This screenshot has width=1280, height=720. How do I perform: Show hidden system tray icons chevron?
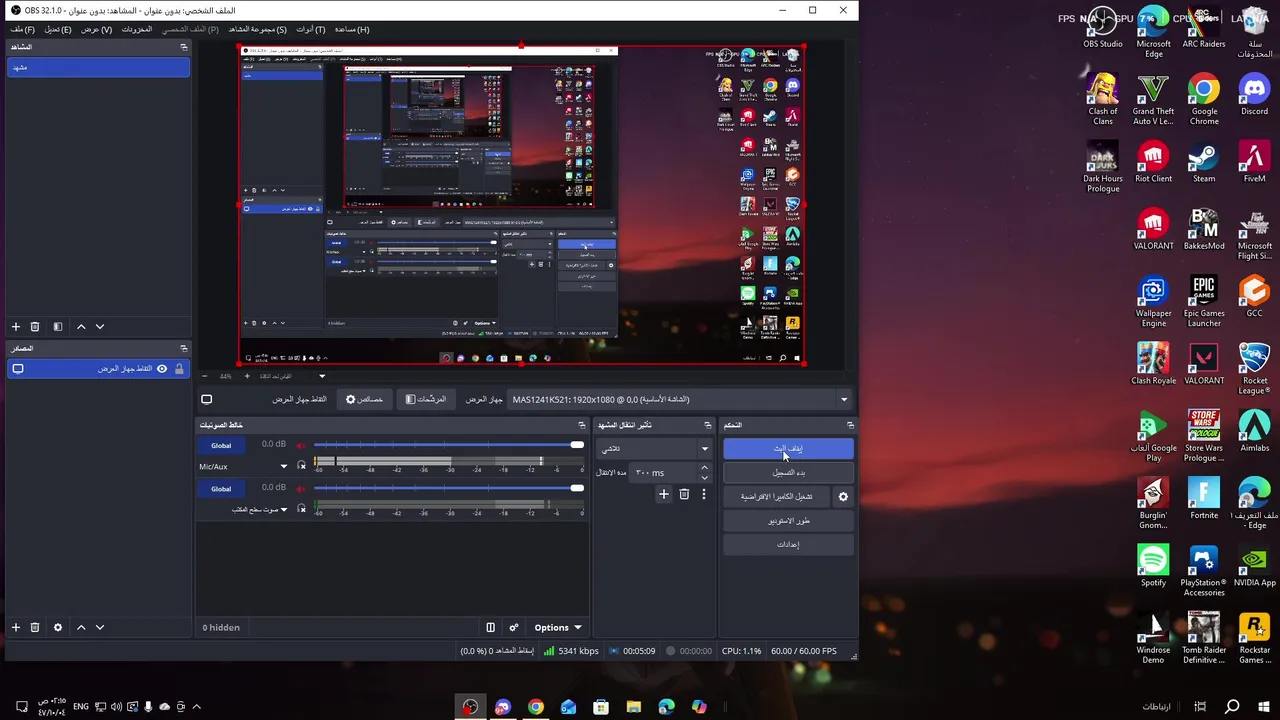[197, 707]
